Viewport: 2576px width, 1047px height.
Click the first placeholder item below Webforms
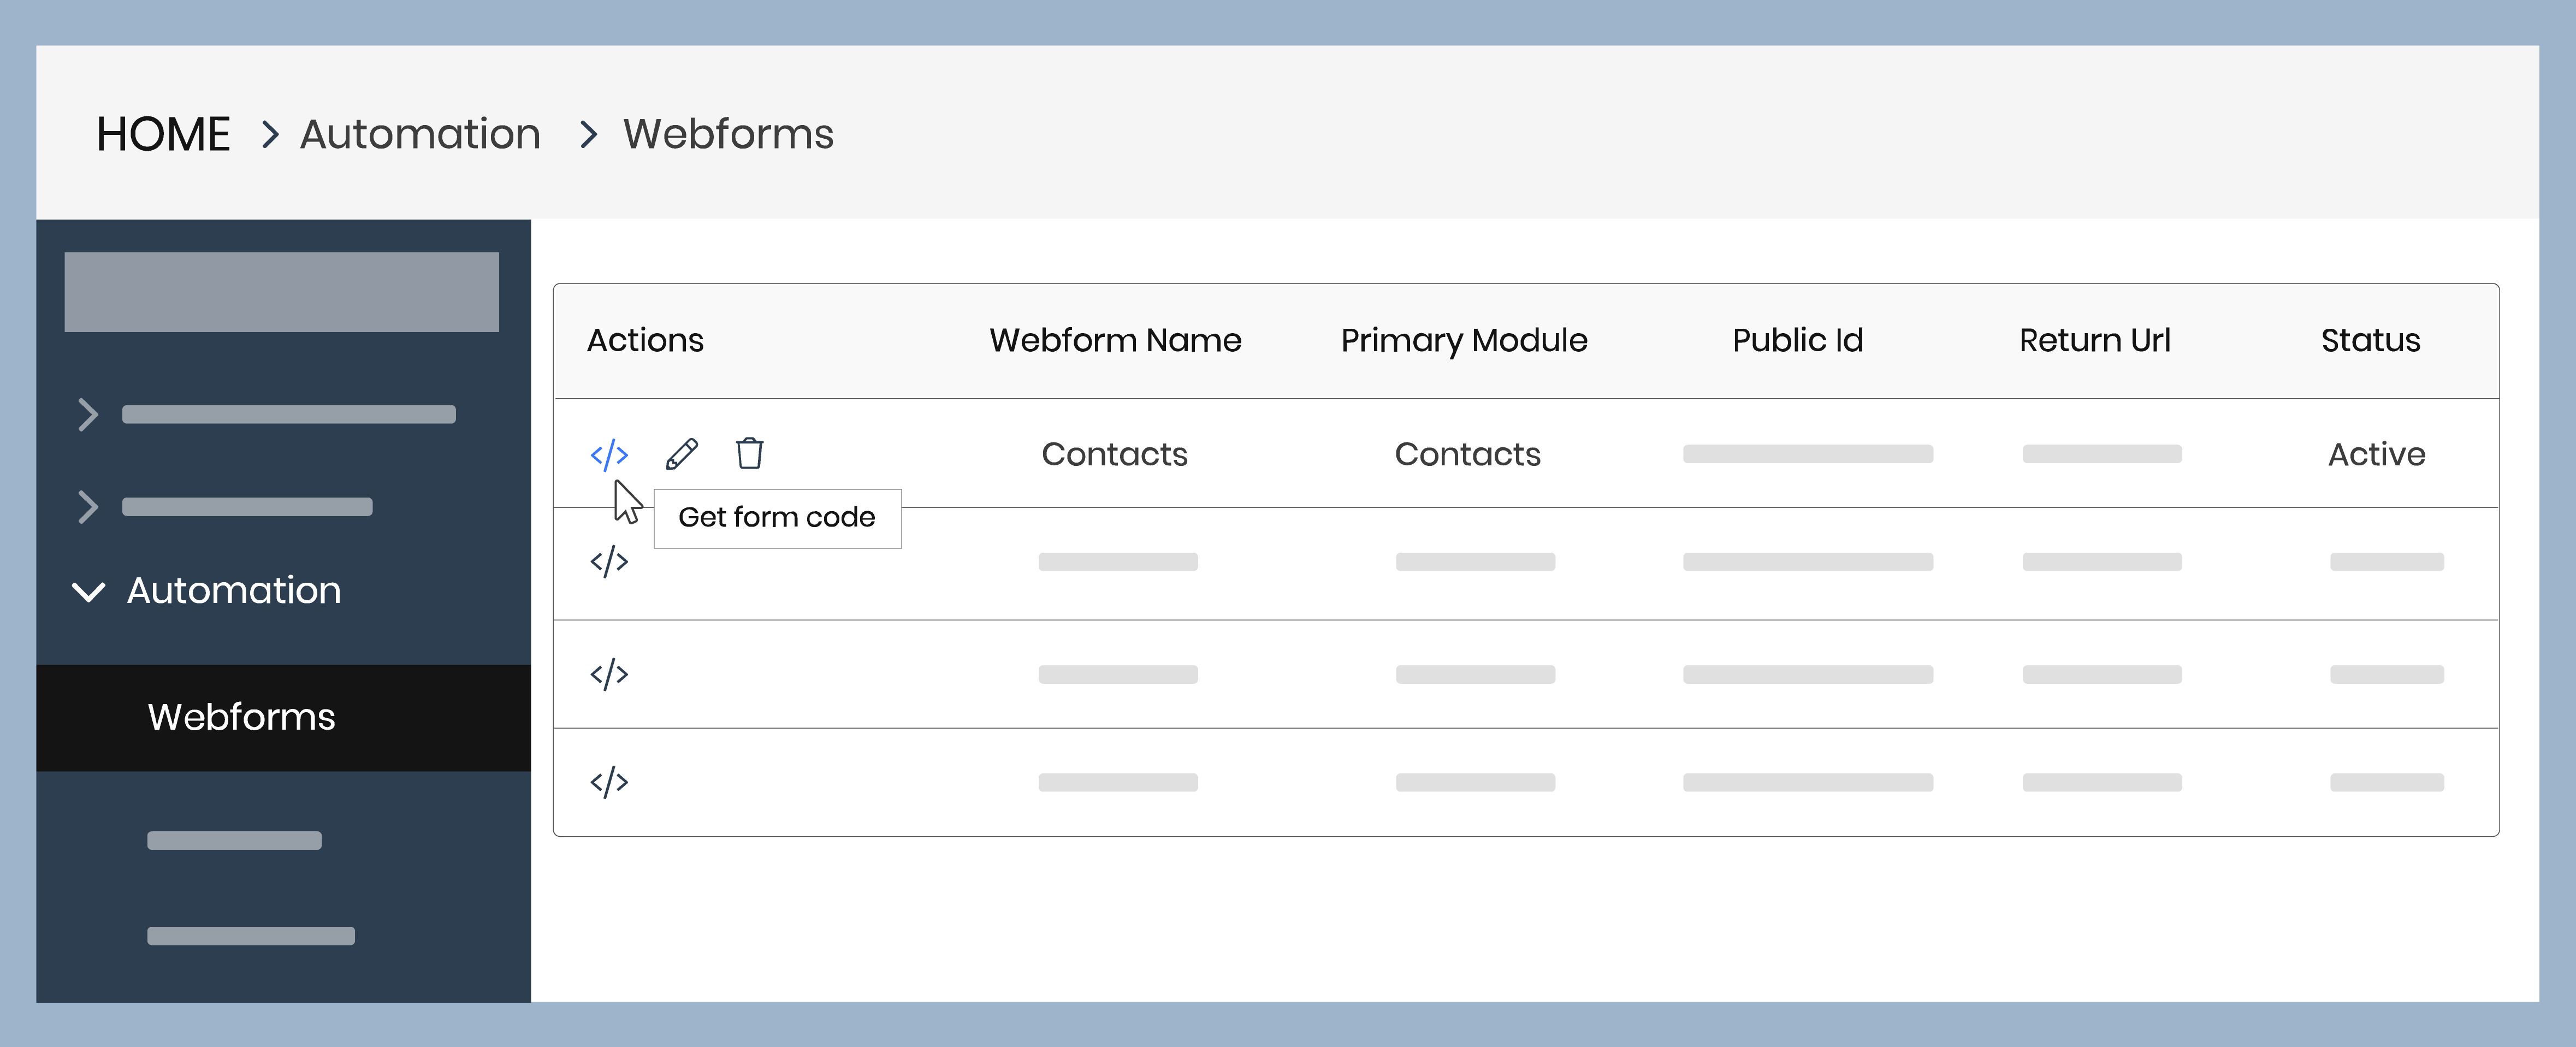234,840
